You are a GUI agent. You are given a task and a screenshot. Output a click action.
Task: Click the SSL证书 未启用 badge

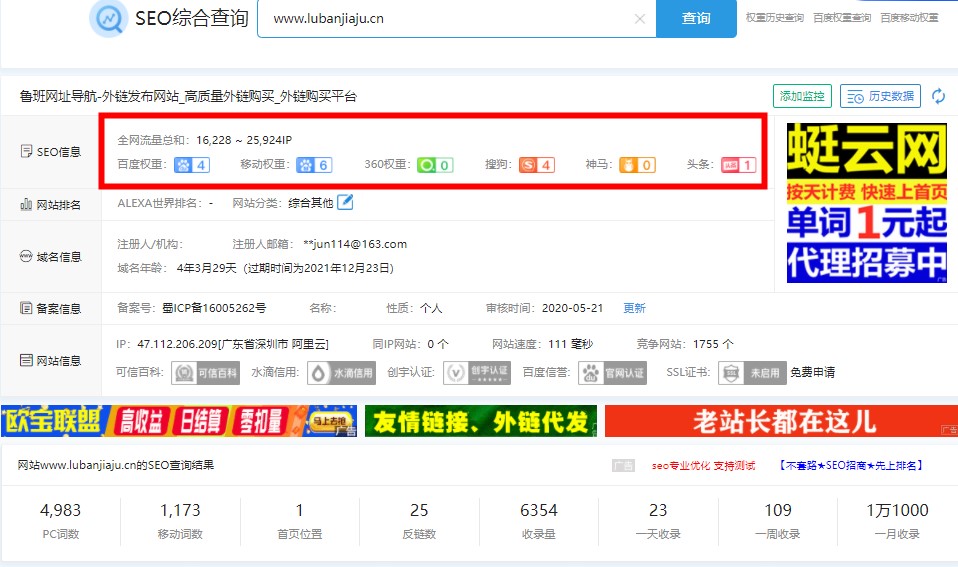click(752, 373)
